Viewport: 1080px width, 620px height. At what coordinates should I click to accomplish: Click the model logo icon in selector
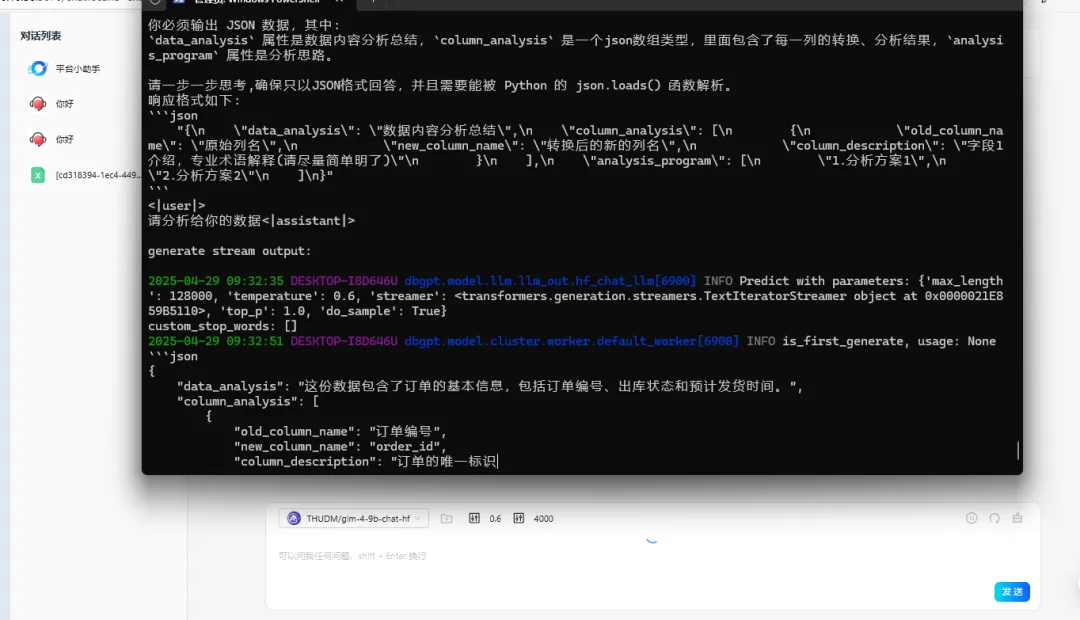click(x=294, y=518)
